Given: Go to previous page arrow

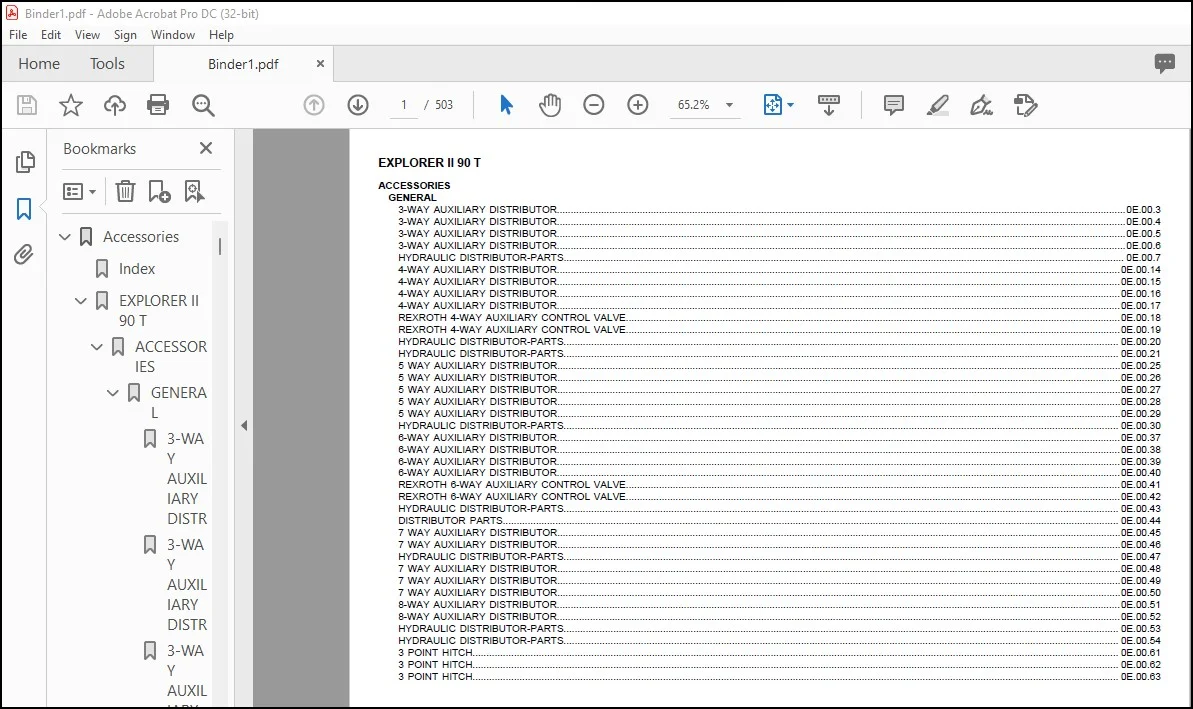Looking at the screenshot, I should [314, 105].
